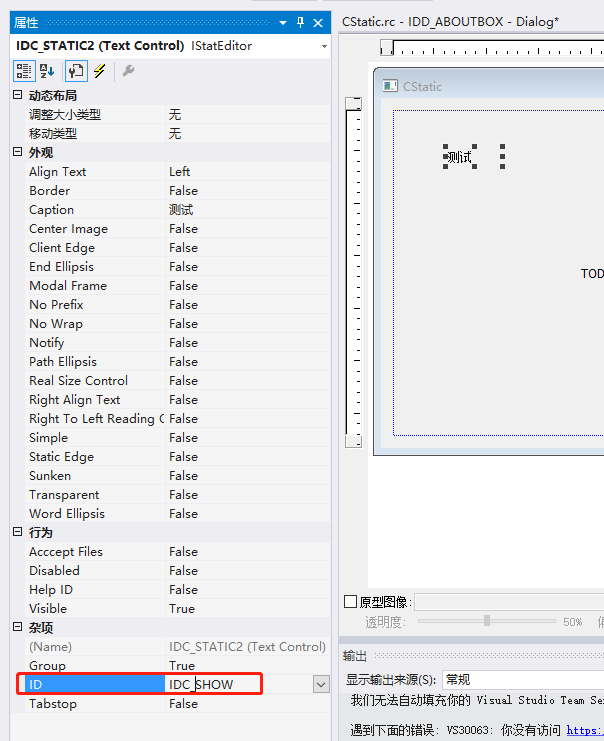Select the Modal Frame property

pyautogui.click(x=178, y=285)
